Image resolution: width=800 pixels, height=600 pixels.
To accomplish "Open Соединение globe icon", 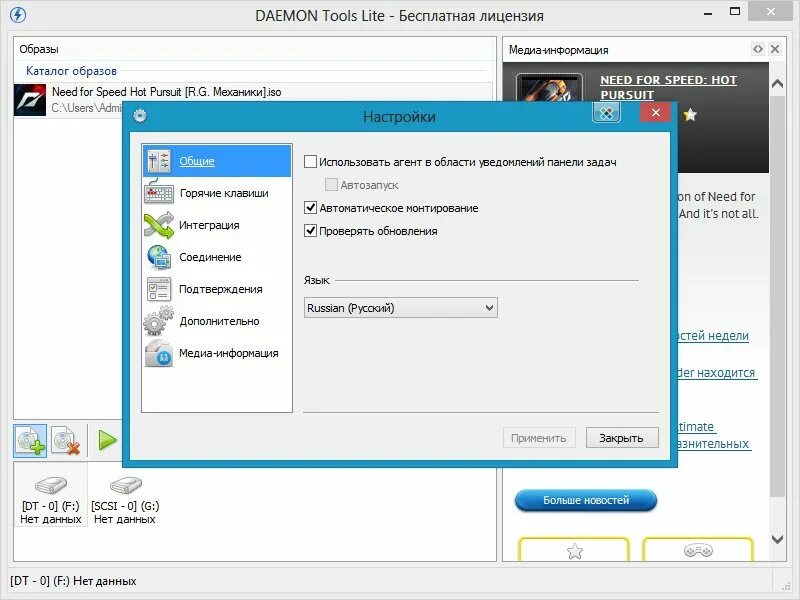I will point(159,257).
